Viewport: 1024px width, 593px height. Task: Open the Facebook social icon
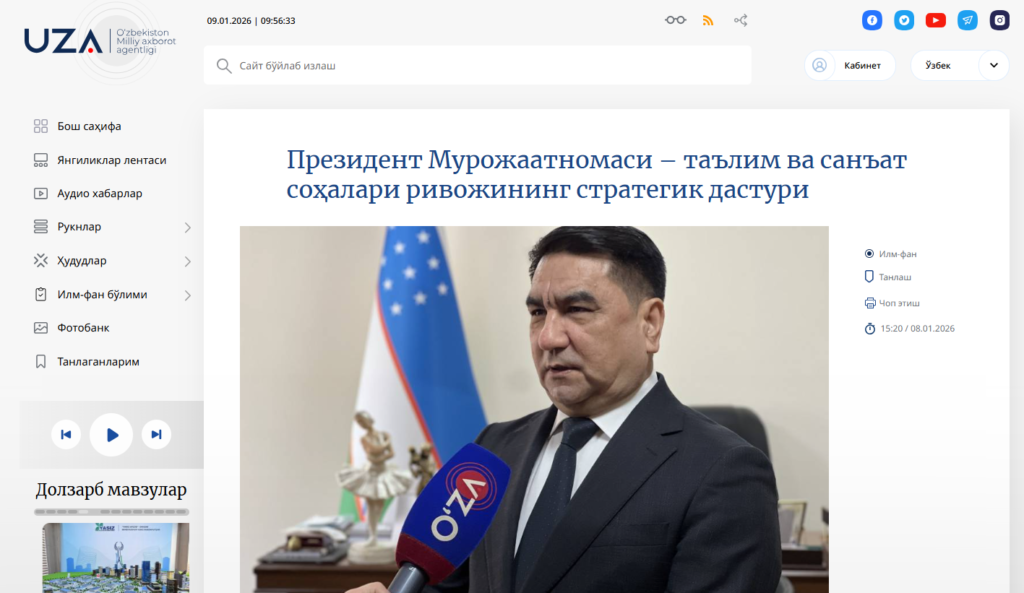[x=872, y=20]
